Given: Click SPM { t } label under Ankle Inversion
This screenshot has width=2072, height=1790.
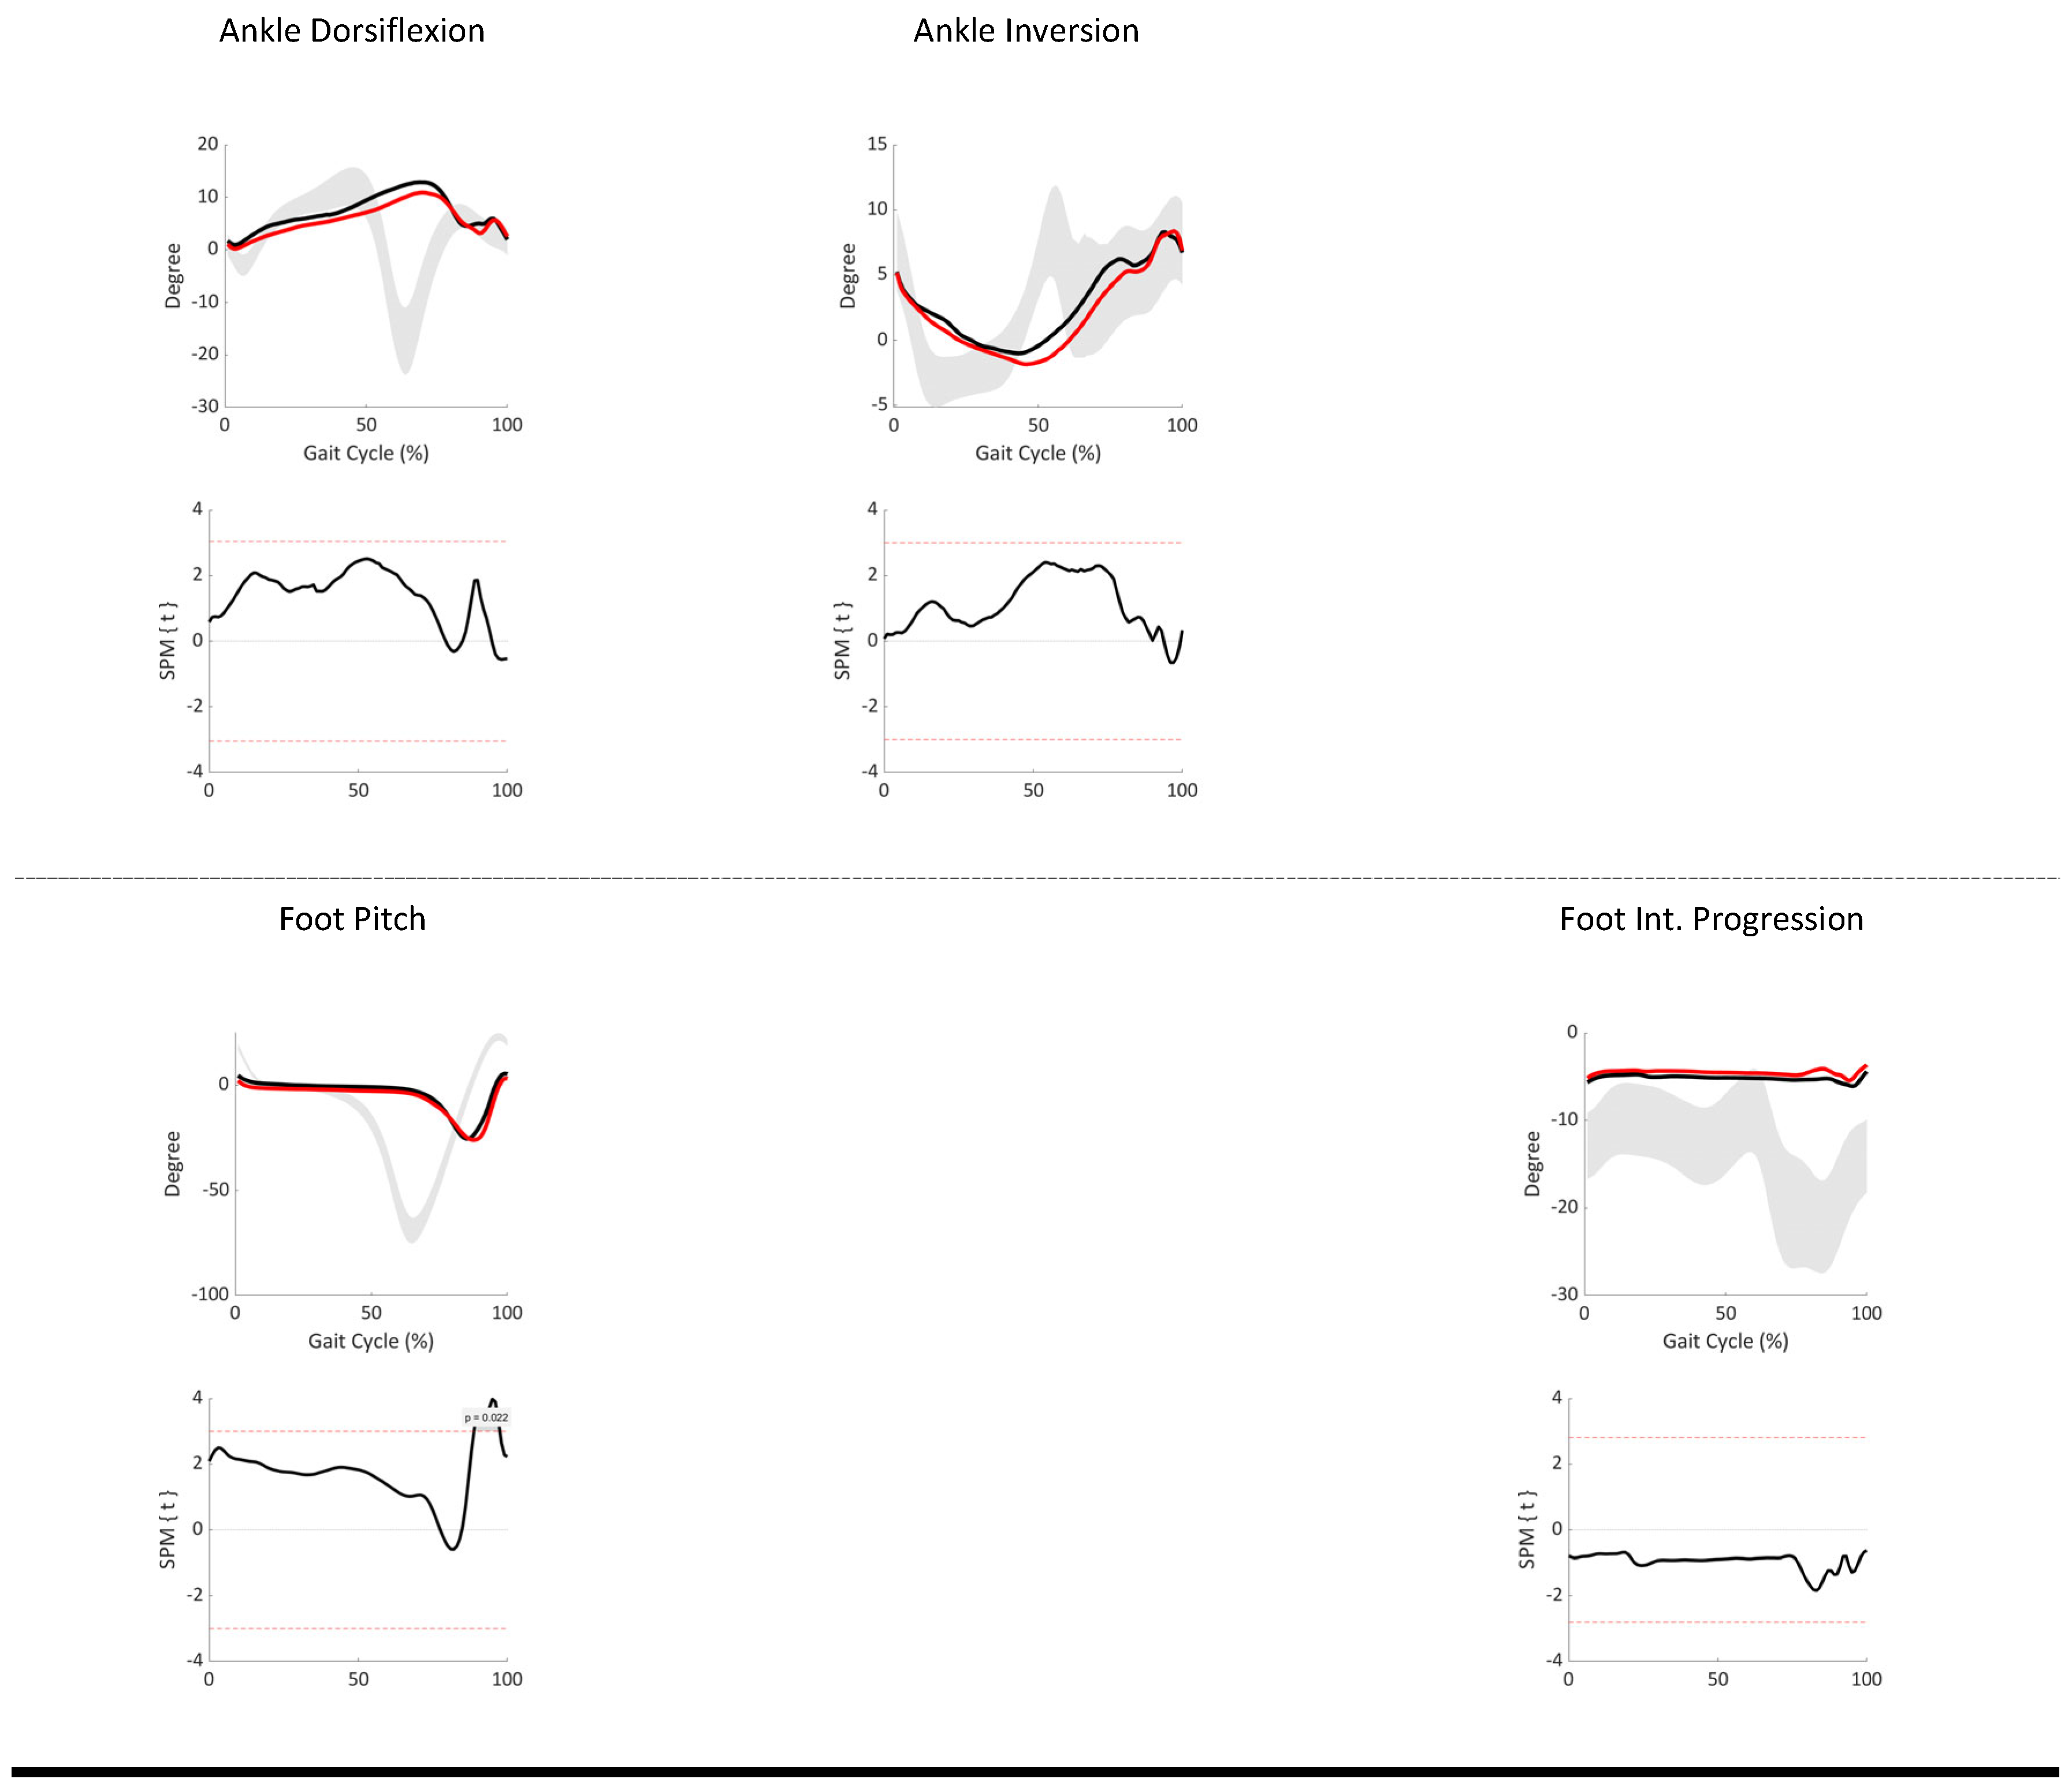Looking at the screenshot, I should 842,641.
